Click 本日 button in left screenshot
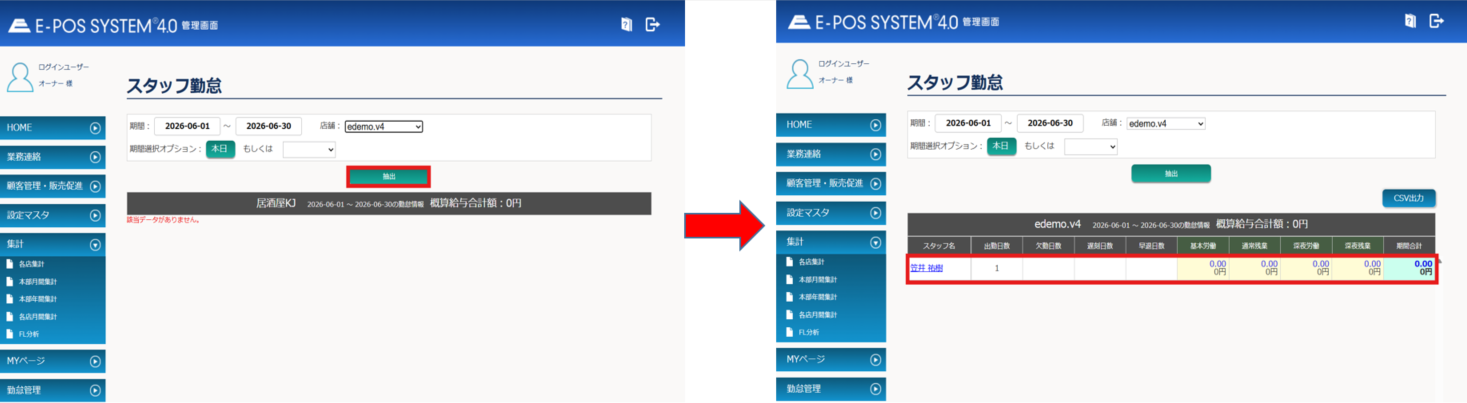1467x403 pixels. 221,149
